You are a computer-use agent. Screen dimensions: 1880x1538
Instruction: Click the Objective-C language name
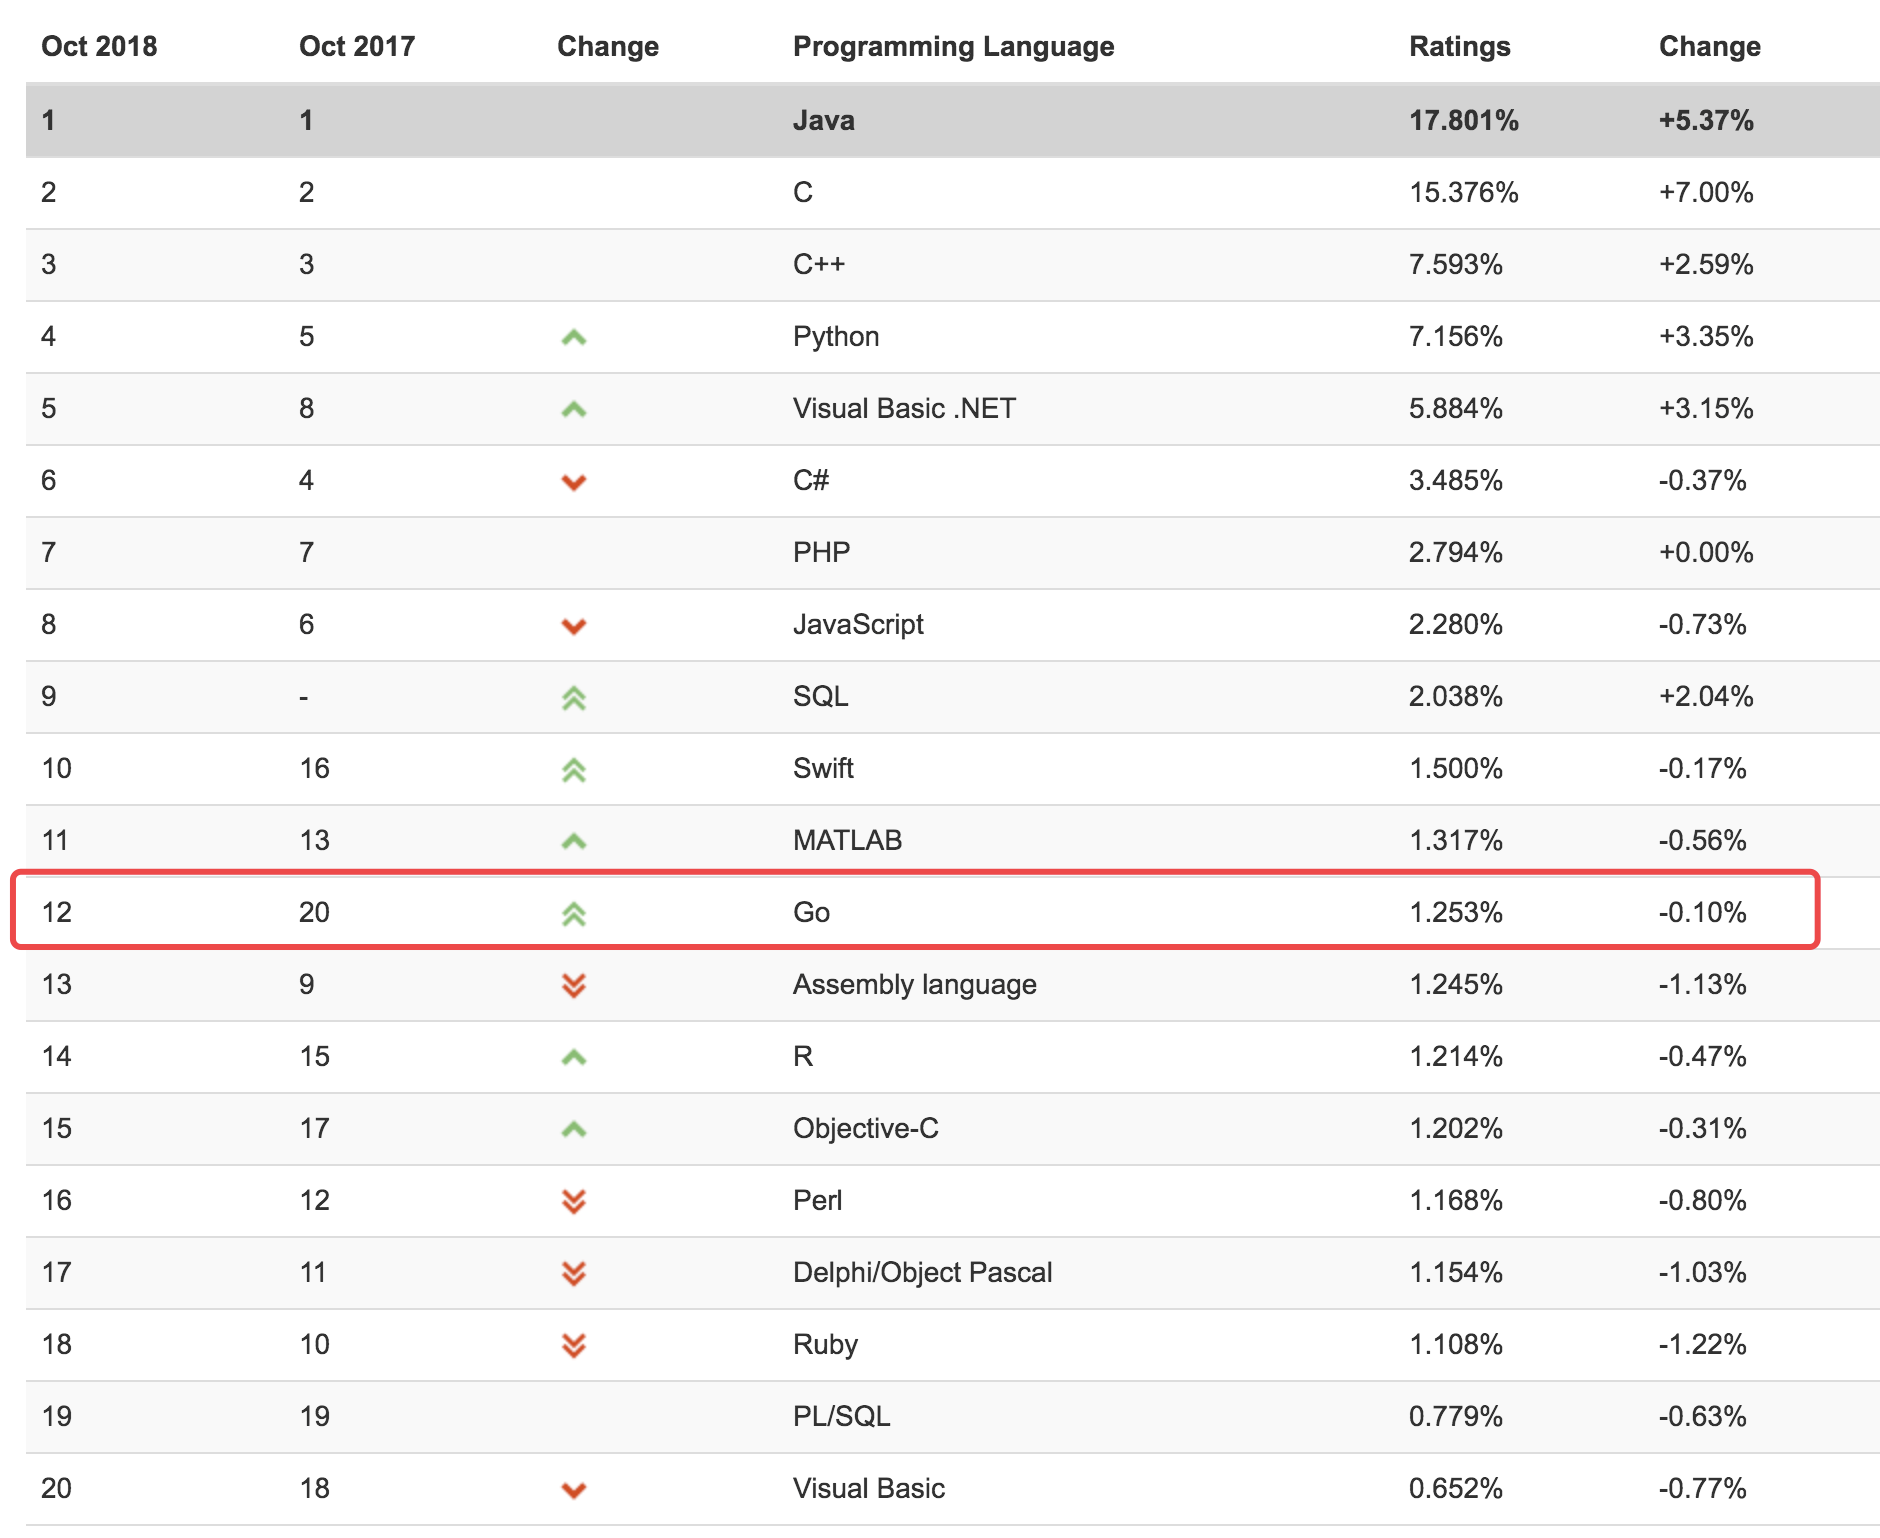pos(865,1128)
